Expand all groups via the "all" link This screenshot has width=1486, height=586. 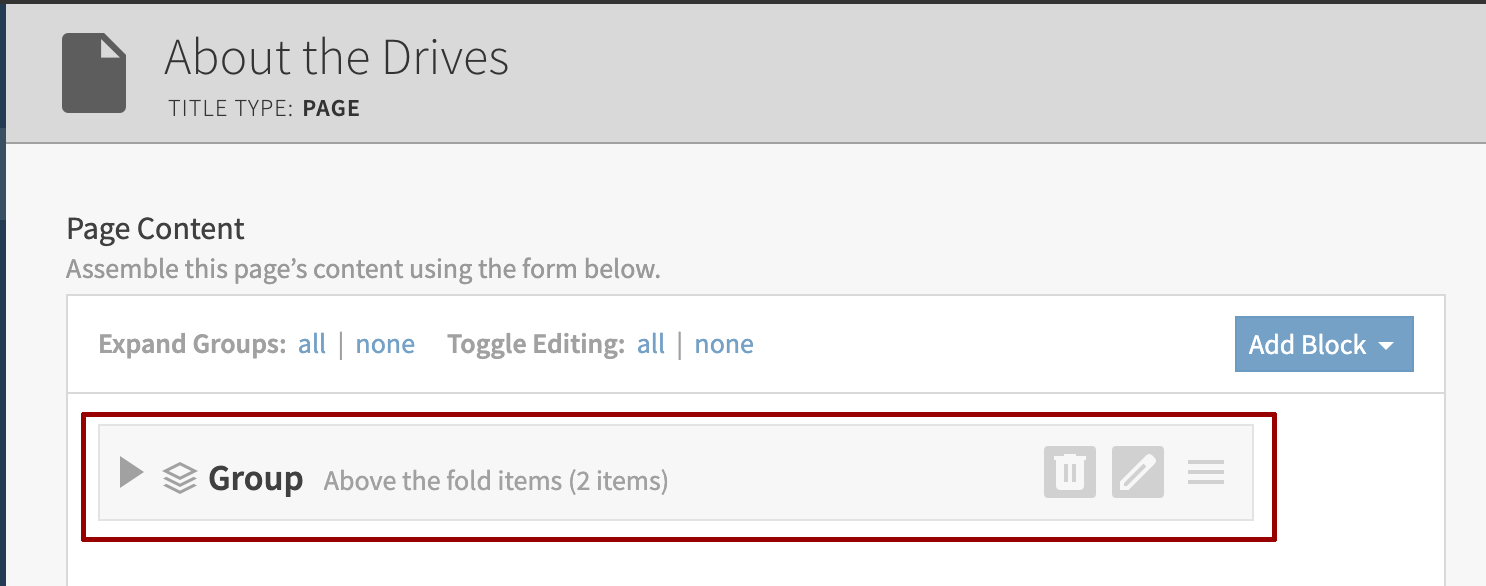pyautogui.click(x=312, y=345)
